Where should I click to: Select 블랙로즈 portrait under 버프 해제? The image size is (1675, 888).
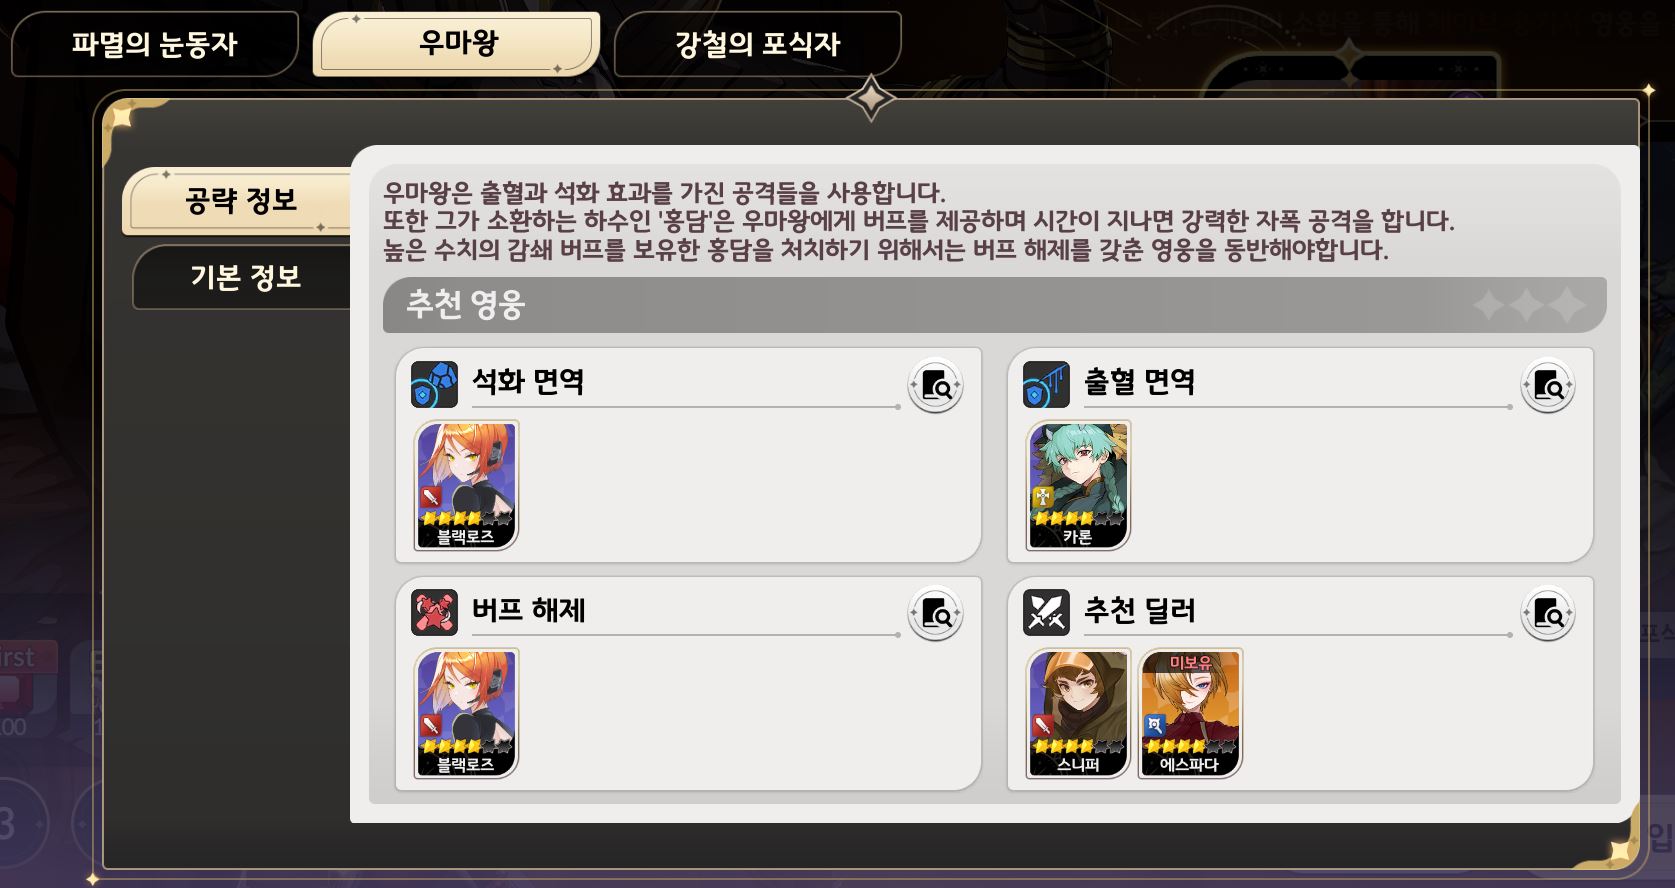[466, 713]
